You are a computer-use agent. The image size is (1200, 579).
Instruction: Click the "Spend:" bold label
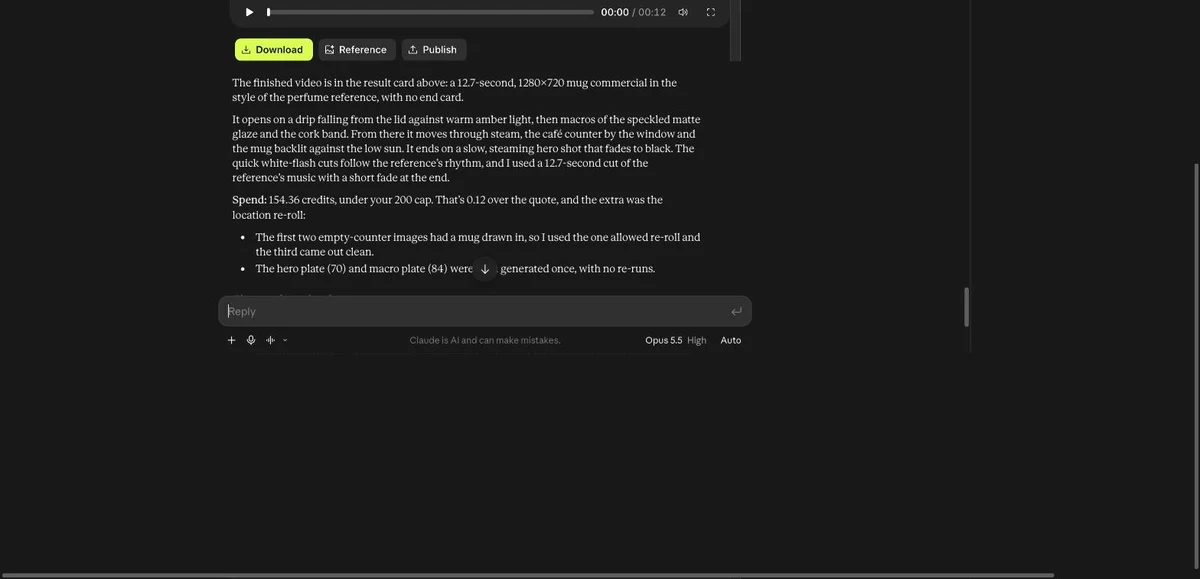pos(250,200)
